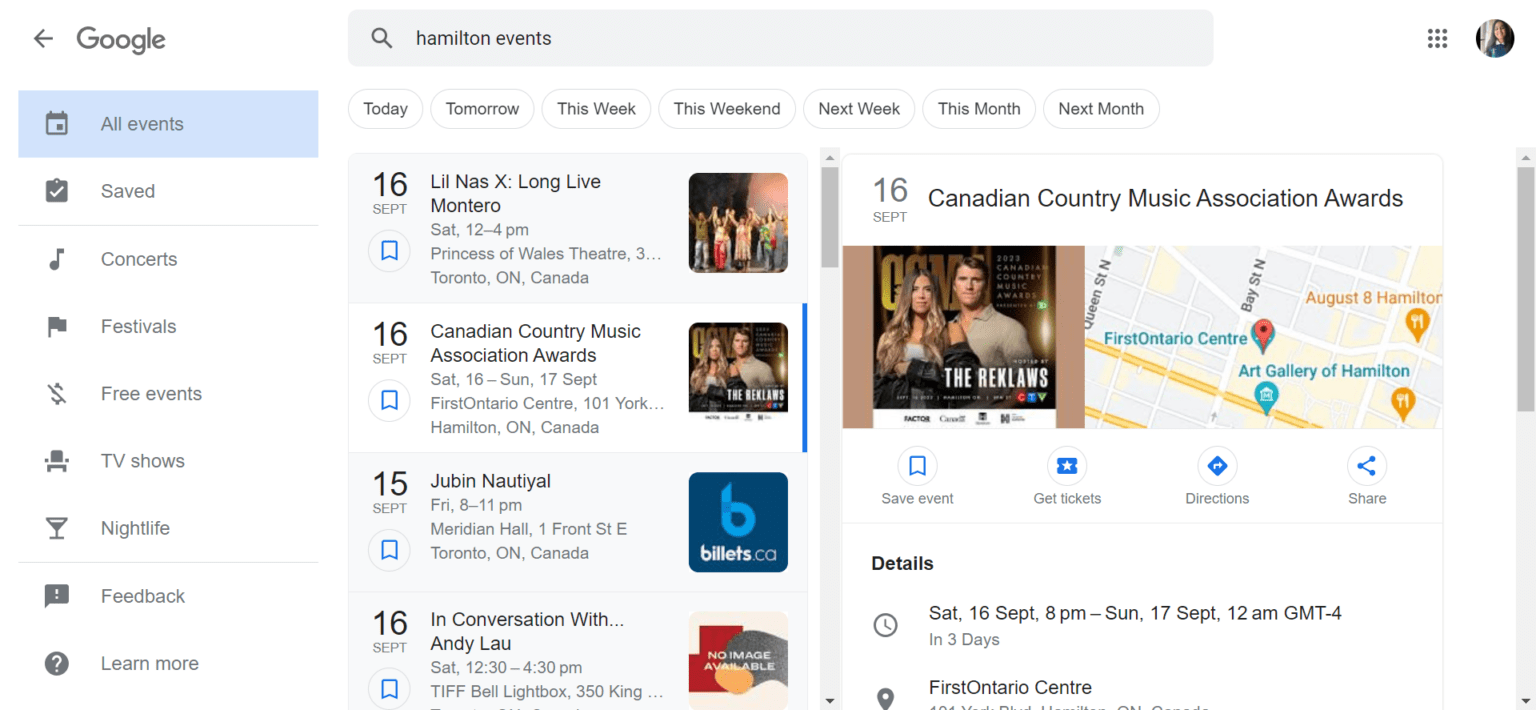Bookmark the Lil Nas X: Long Live Montero event
Viewport: 1536px width, 710px height.
[390, 251]
